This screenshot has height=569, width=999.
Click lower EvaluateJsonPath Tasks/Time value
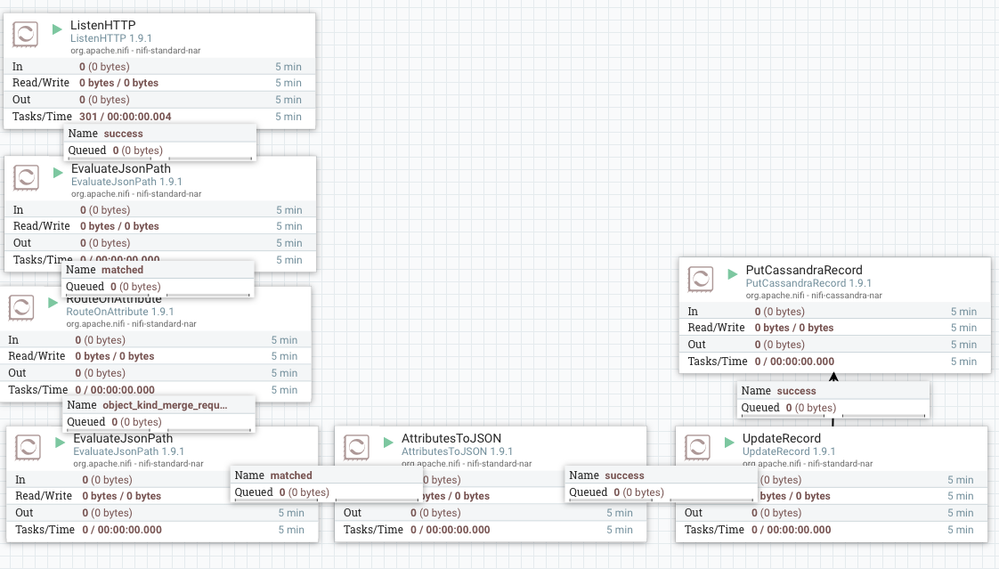click(122, 529)
